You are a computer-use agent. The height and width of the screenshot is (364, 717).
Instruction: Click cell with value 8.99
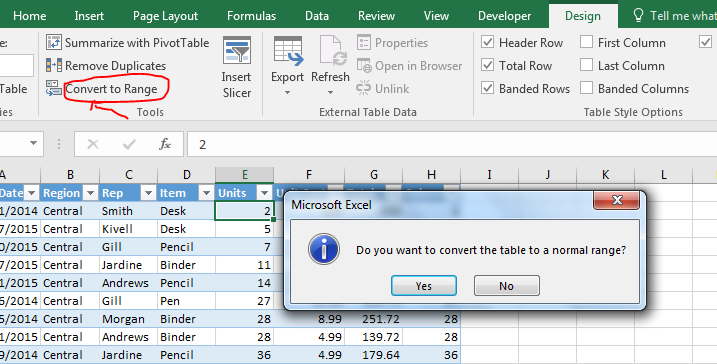tap(309, 319)
